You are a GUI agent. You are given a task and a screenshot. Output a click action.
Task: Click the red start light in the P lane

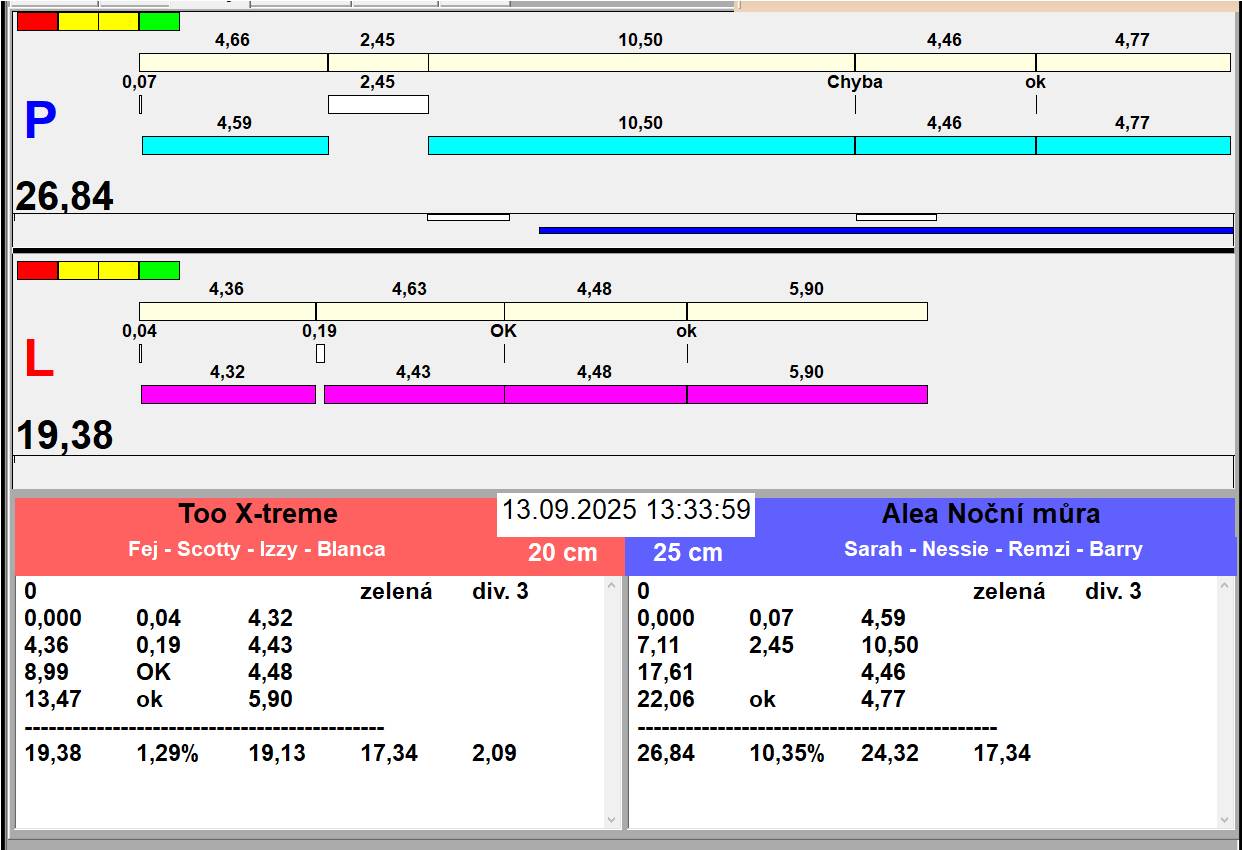38,21
